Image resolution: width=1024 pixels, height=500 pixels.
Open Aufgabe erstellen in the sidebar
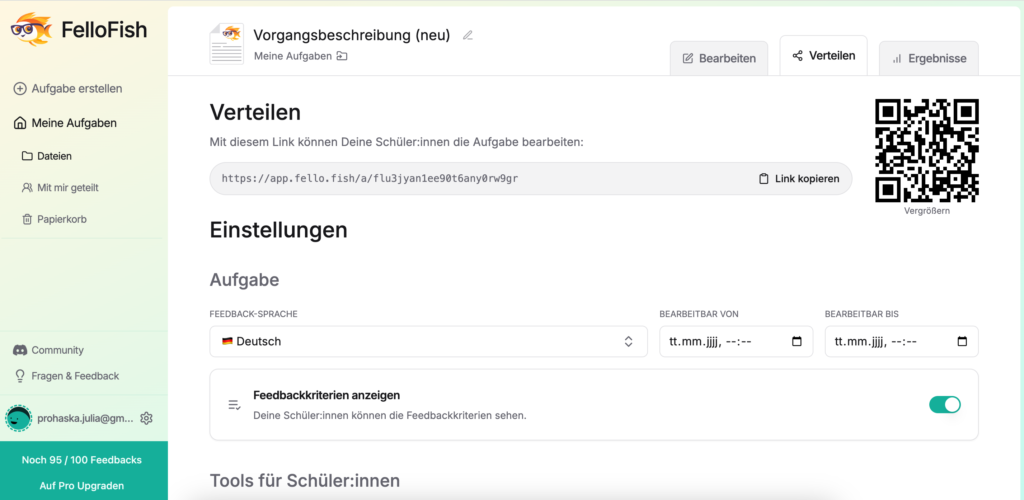coord(68,89)
